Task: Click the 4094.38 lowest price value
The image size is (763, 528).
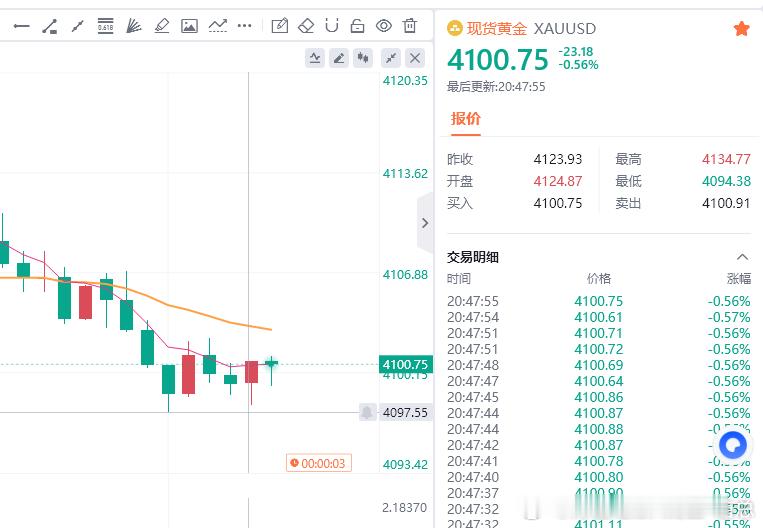Action: click(x=726, y=181)
